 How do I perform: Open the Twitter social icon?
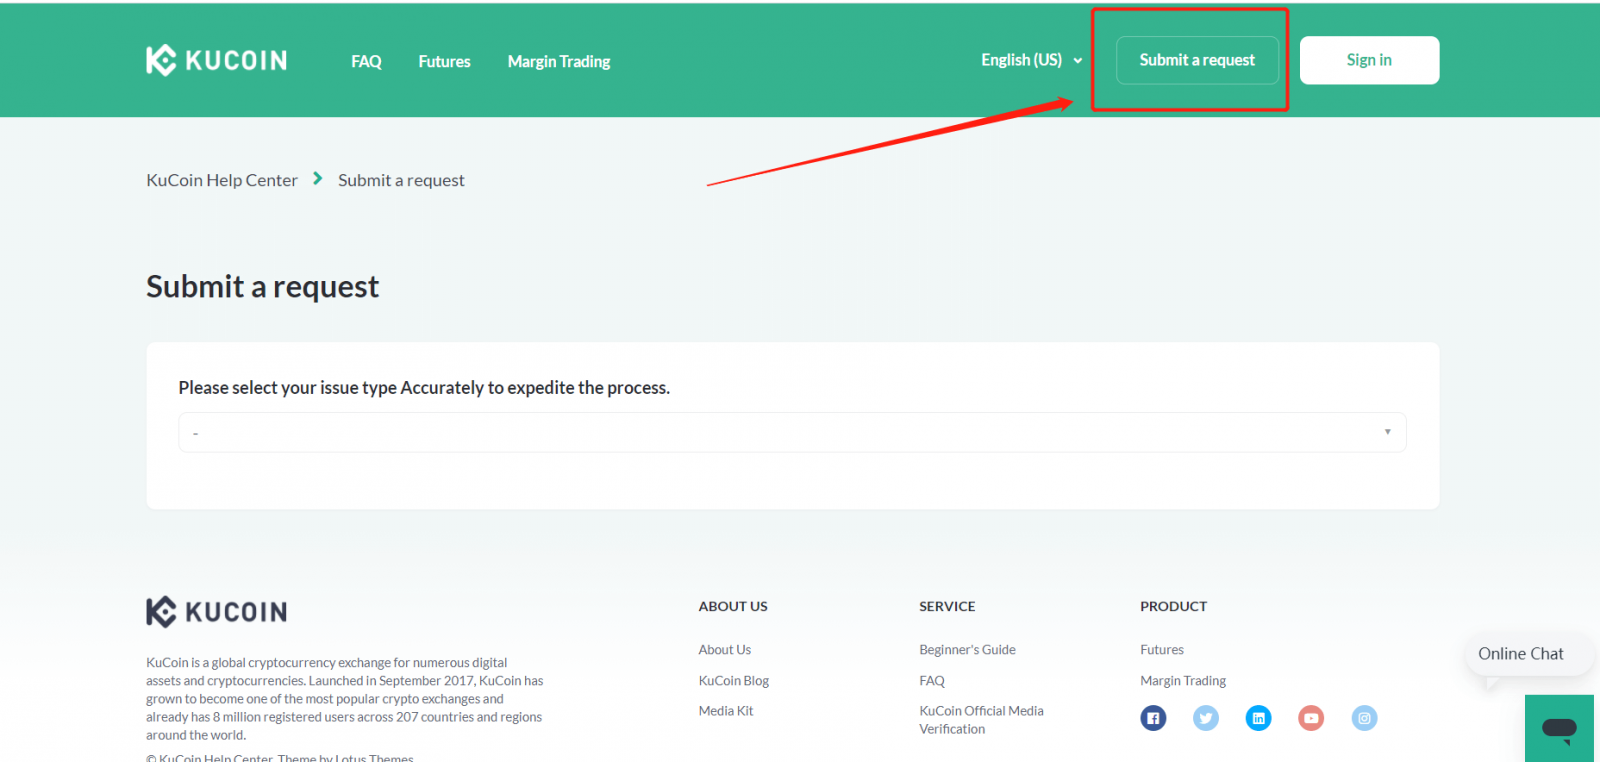click(x=1206, y=718)
